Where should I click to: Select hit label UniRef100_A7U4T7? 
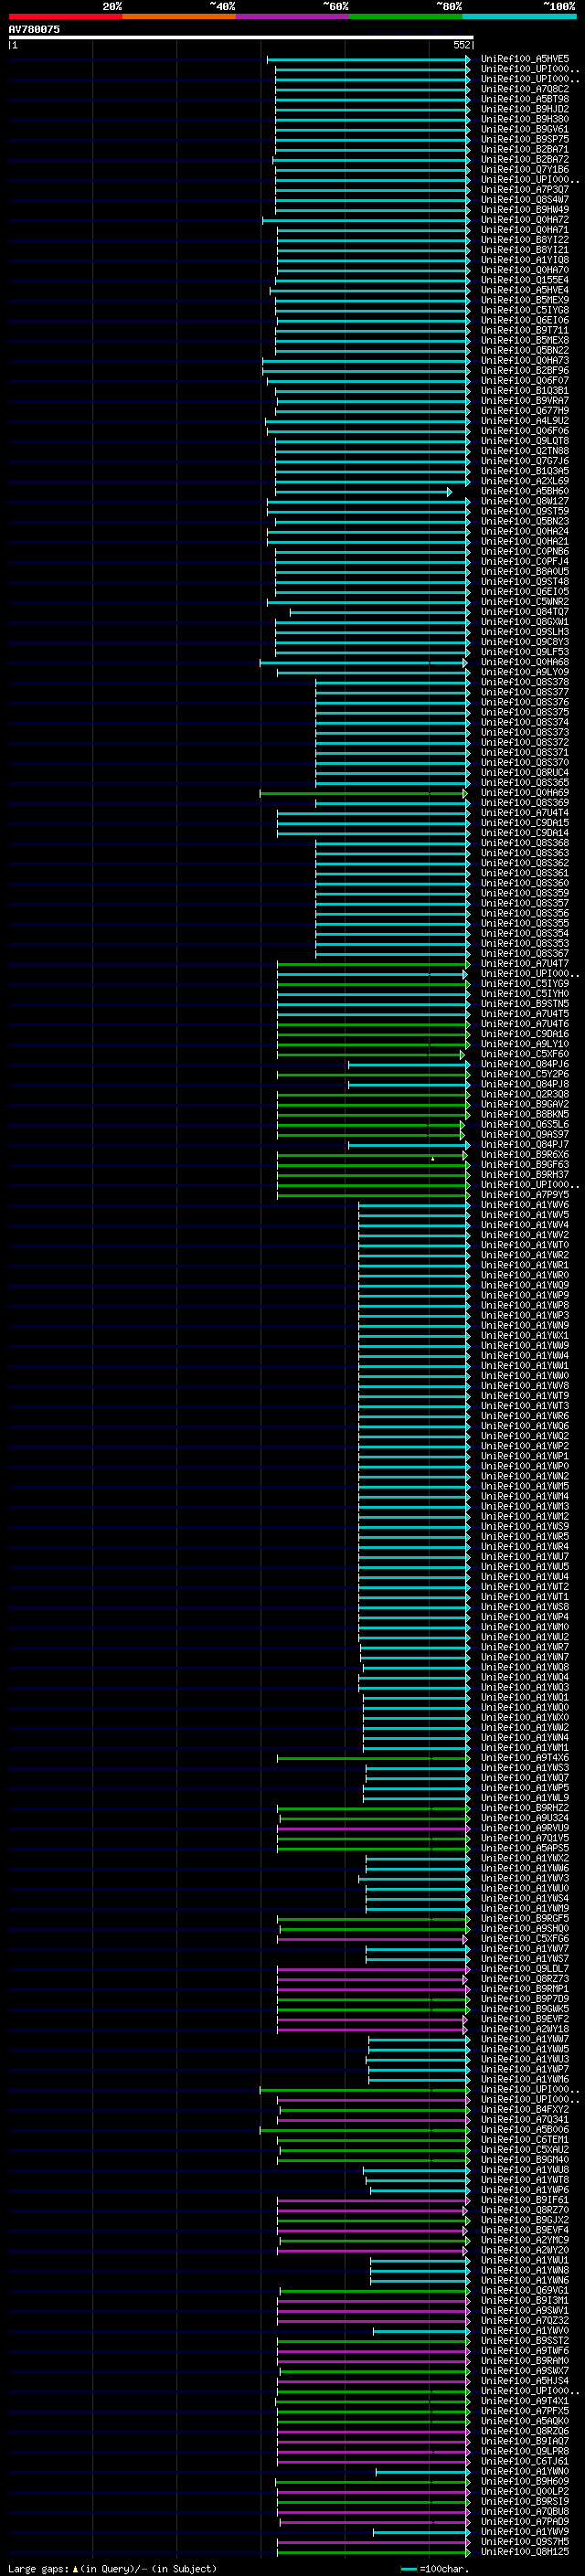(525, 964)
